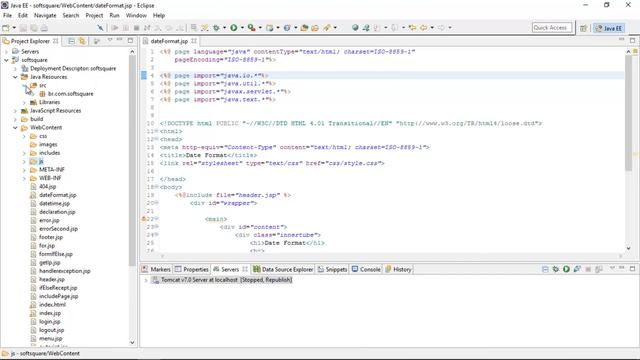The height and width of the screenshot is (360, 640).
Task: Switch to the Console tab
Action: tap(366, 269)
